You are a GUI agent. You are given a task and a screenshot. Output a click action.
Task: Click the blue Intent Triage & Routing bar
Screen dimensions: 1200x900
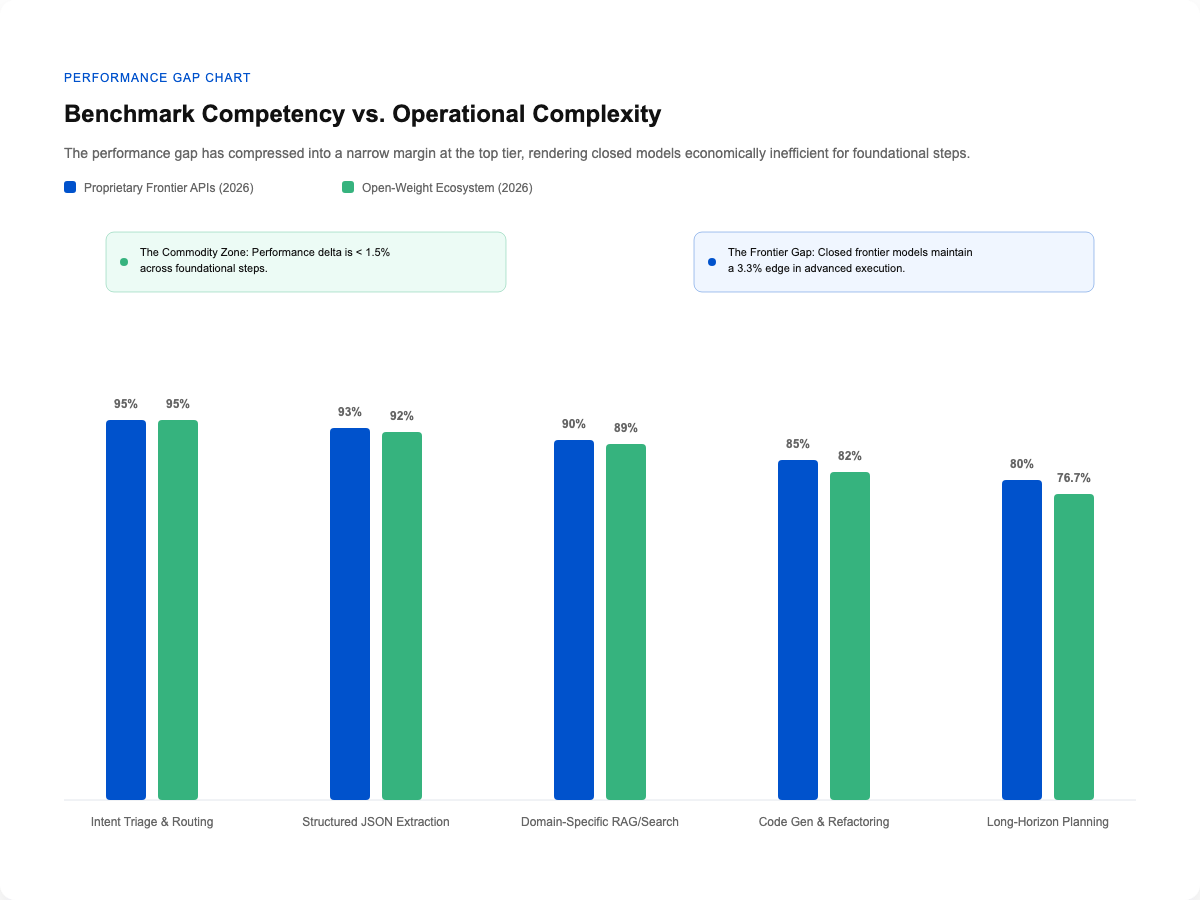tap(126, 610)
